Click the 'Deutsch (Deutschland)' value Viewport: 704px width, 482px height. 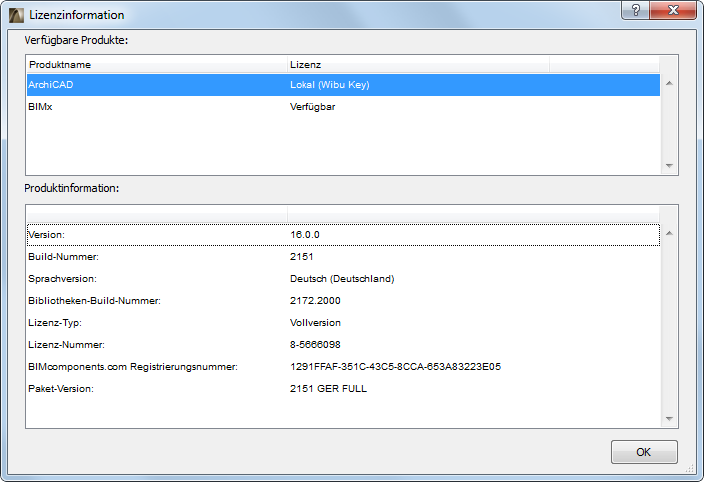(342, 279)
